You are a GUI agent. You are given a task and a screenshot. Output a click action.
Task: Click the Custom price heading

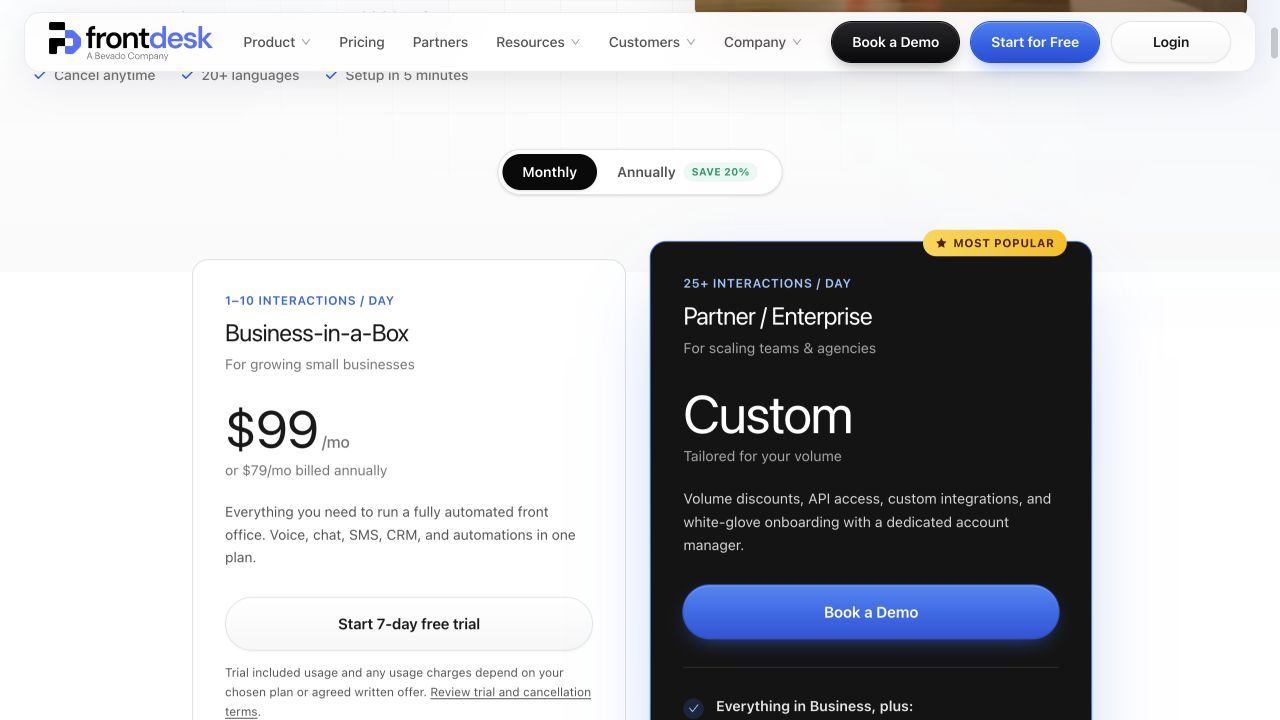tap(768, 415)
